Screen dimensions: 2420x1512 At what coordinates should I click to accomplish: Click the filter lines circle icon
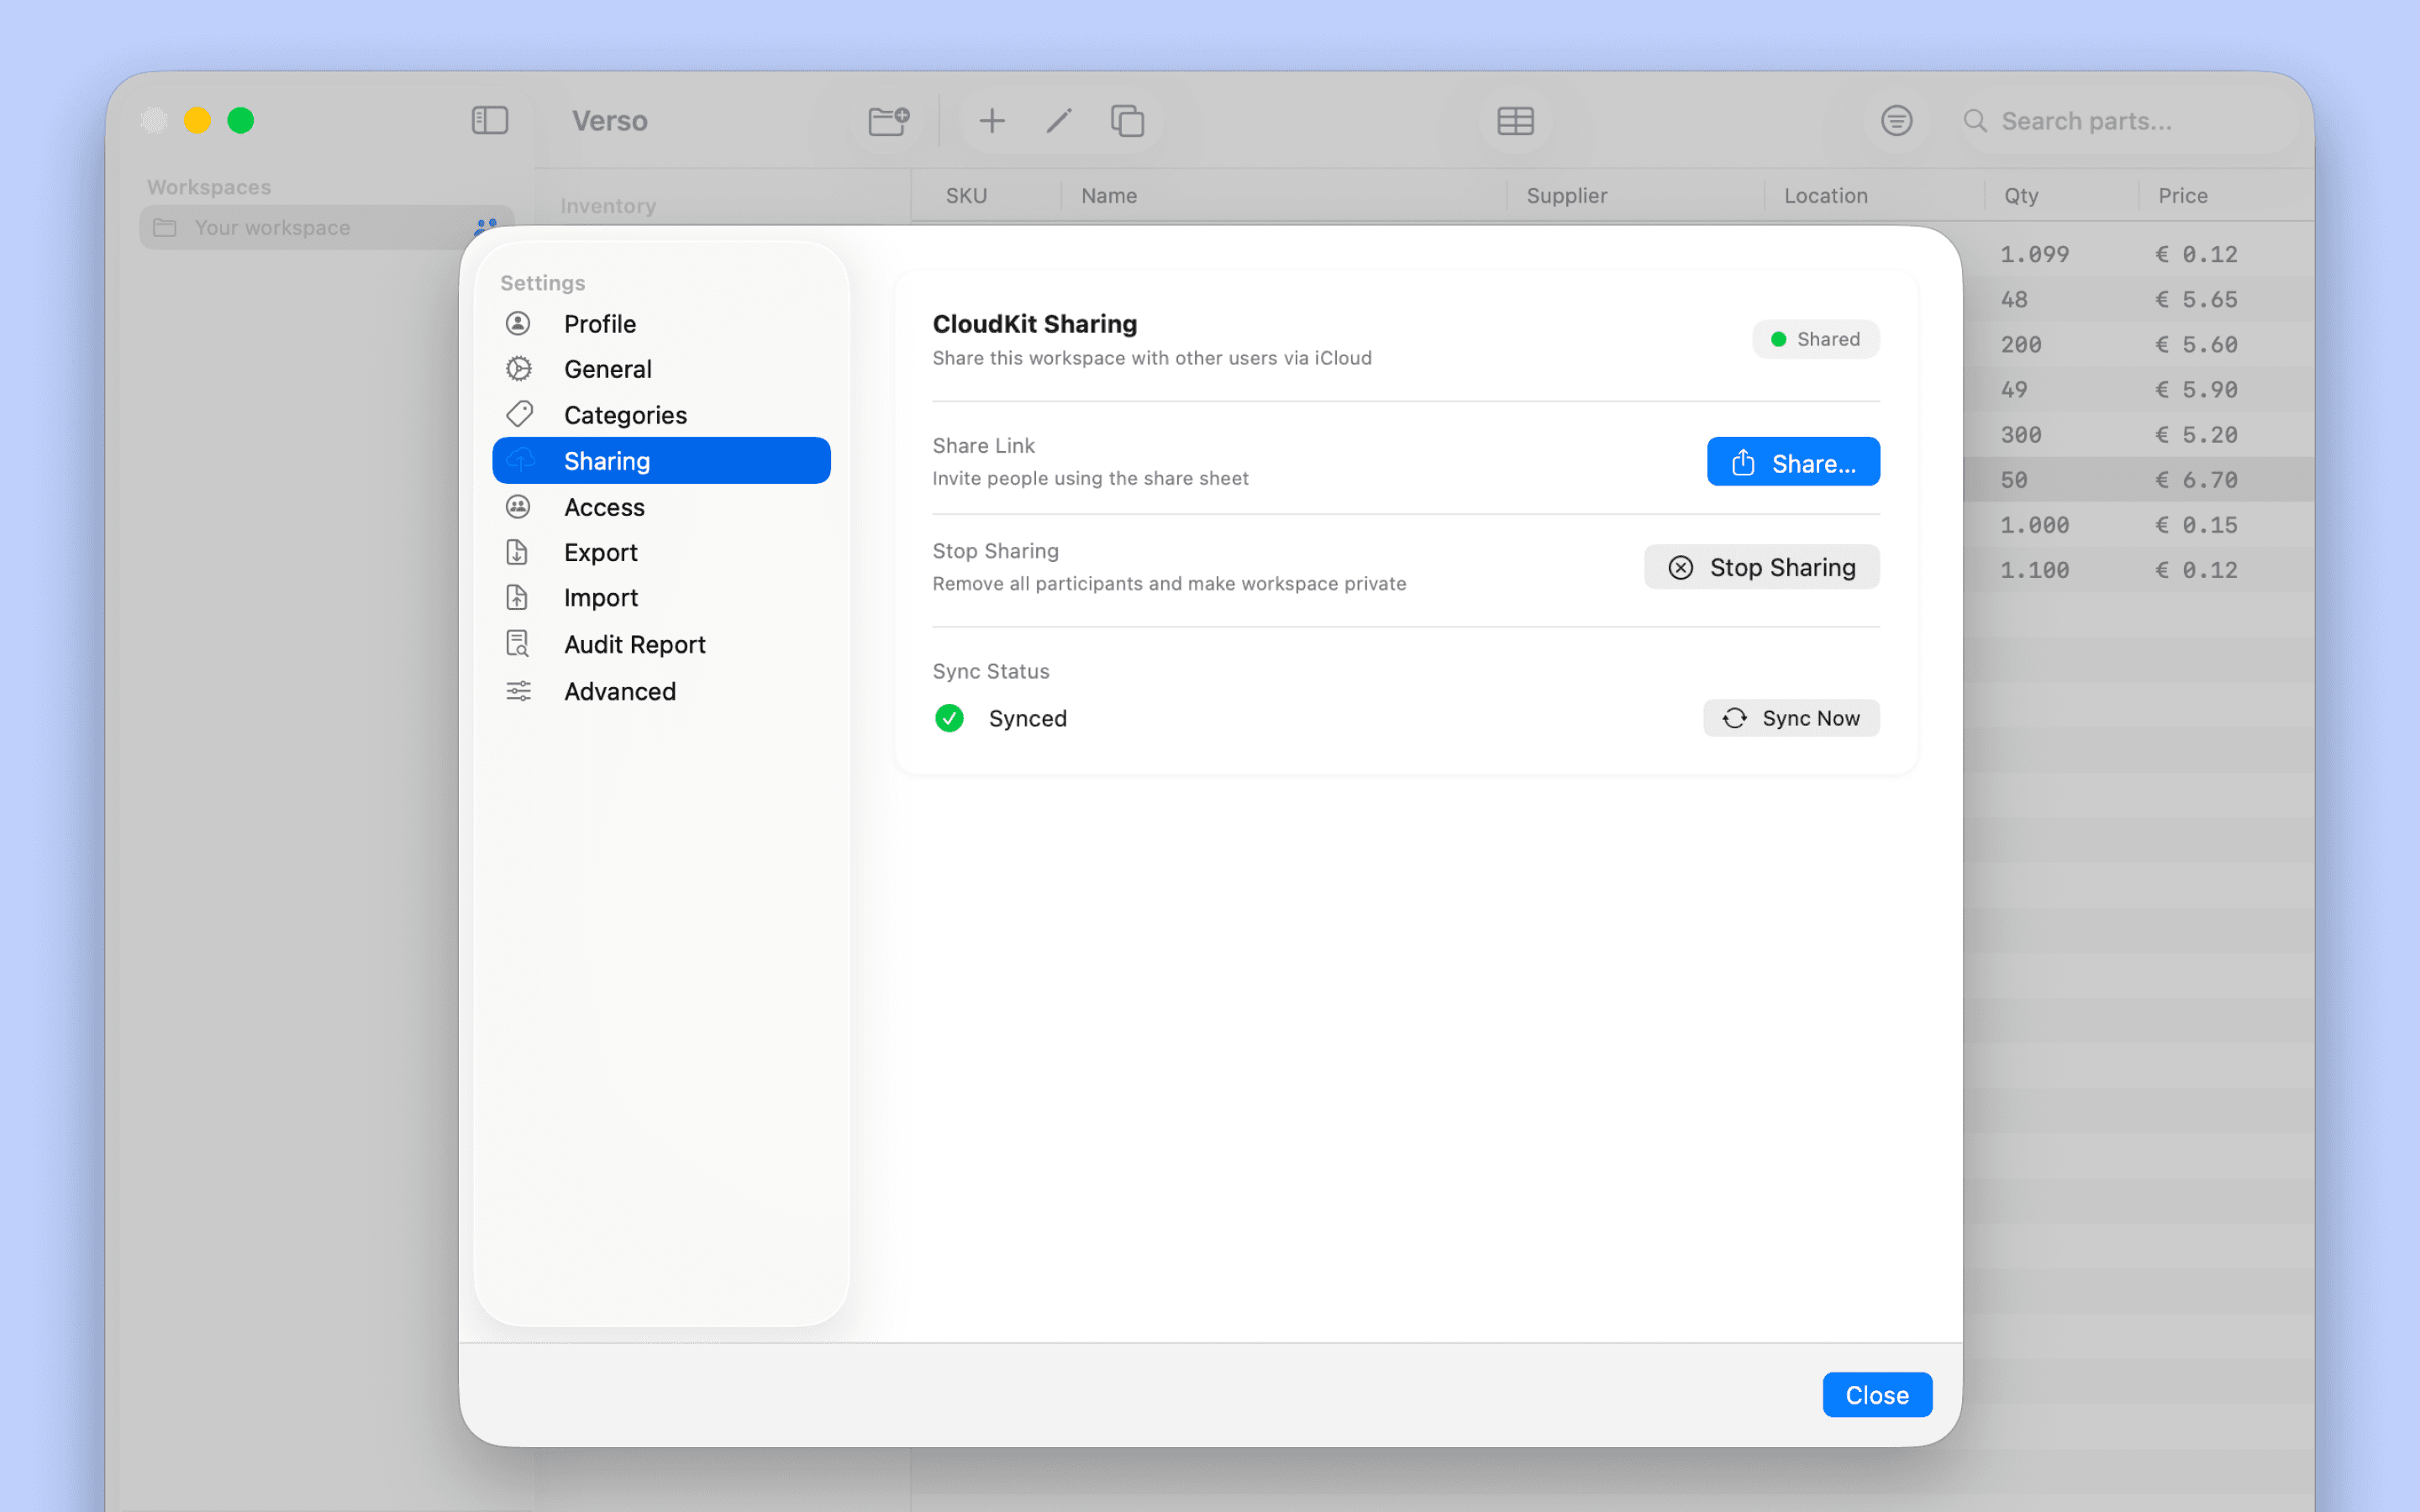1896,121
